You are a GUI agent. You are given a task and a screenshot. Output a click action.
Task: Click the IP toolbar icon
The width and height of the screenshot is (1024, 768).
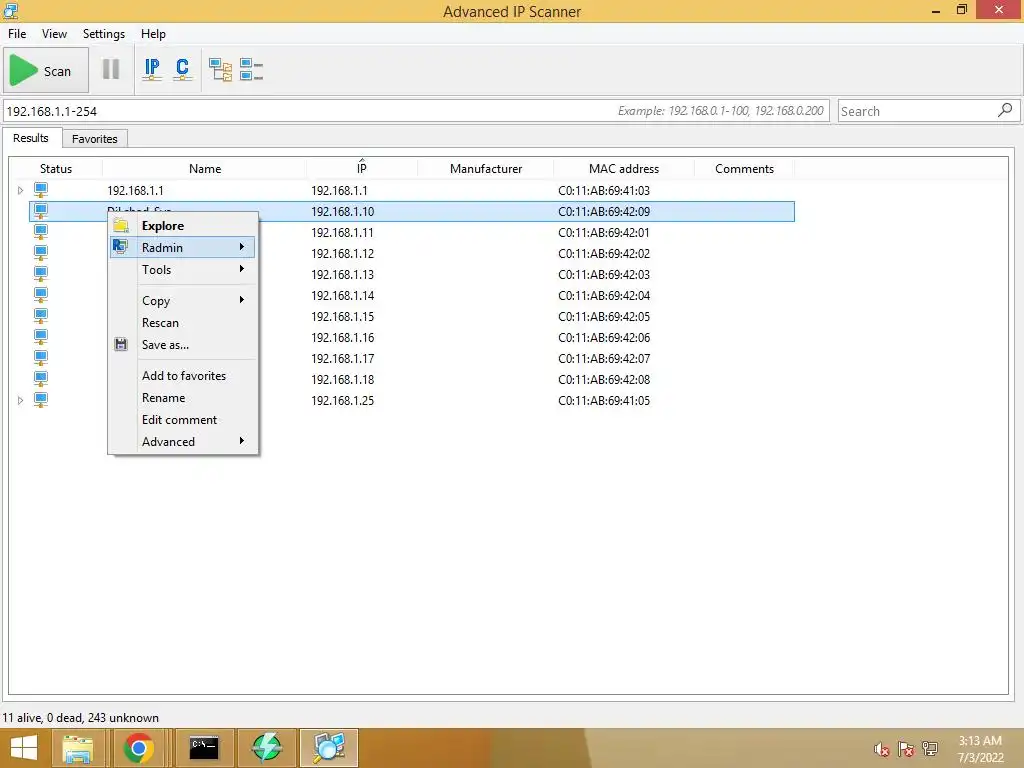[x=152, y=69]
